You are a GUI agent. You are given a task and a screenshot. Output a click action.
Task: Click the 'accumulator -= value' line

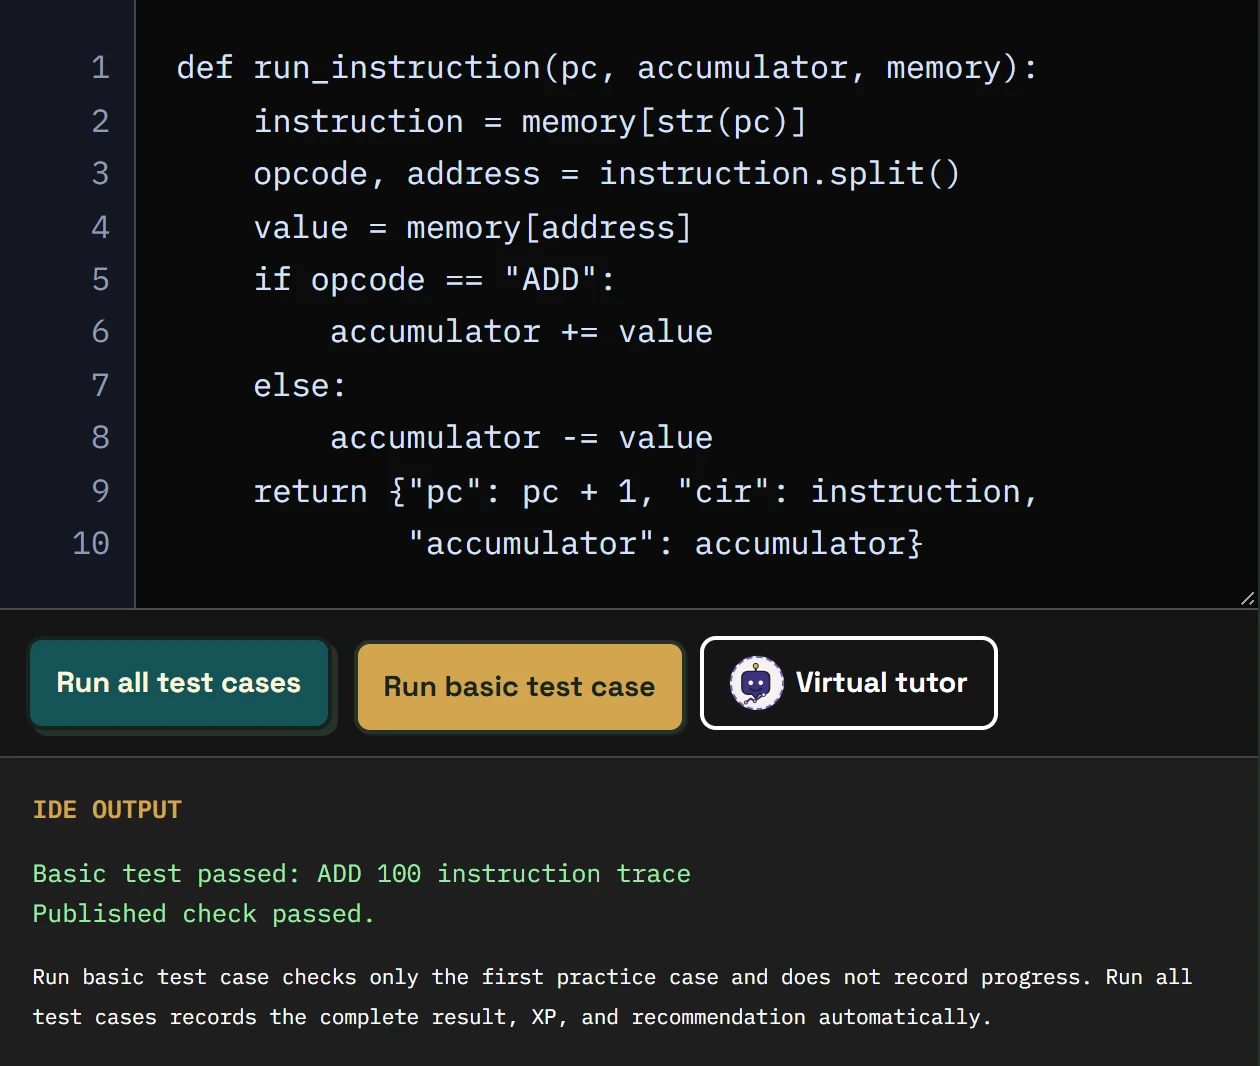click(x=521, y=438)
